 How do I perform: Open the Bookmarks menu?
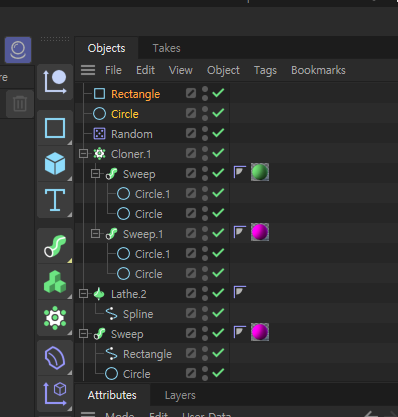point(318,70)
